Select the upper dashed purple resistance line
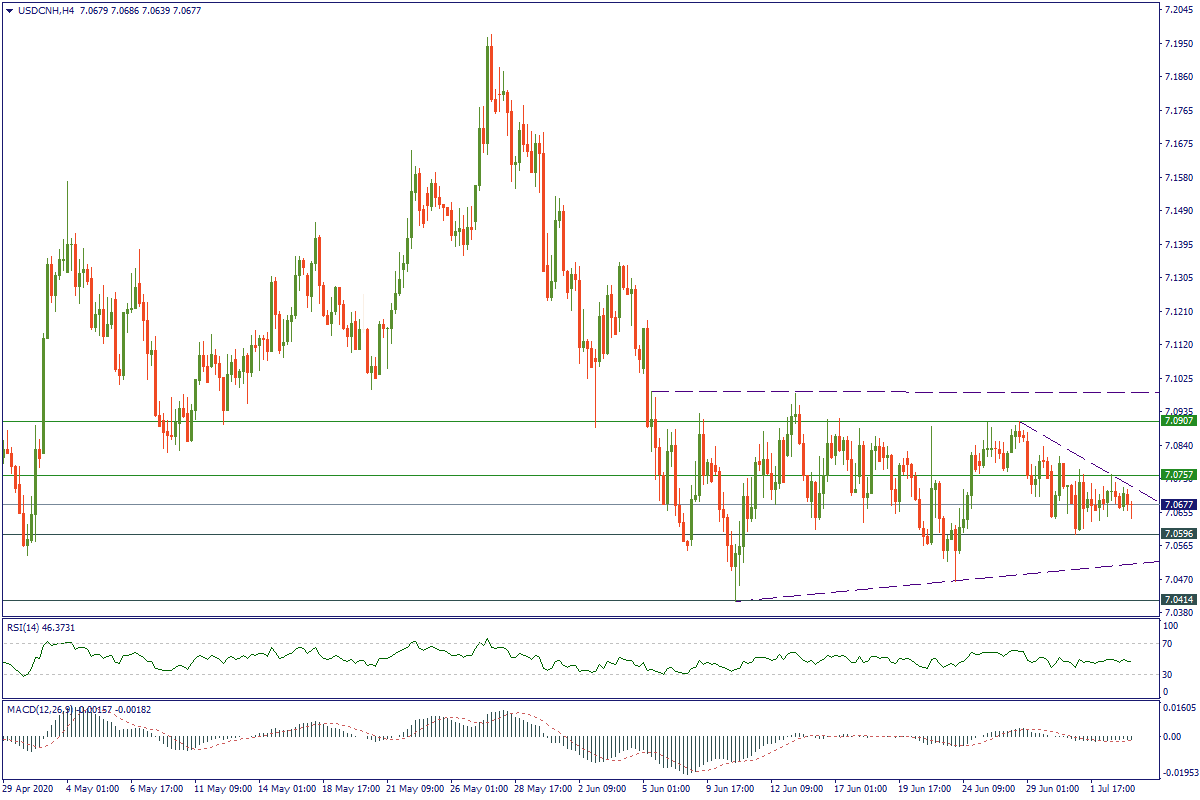This screenshot has width=1200, height=800. [900, 392]
